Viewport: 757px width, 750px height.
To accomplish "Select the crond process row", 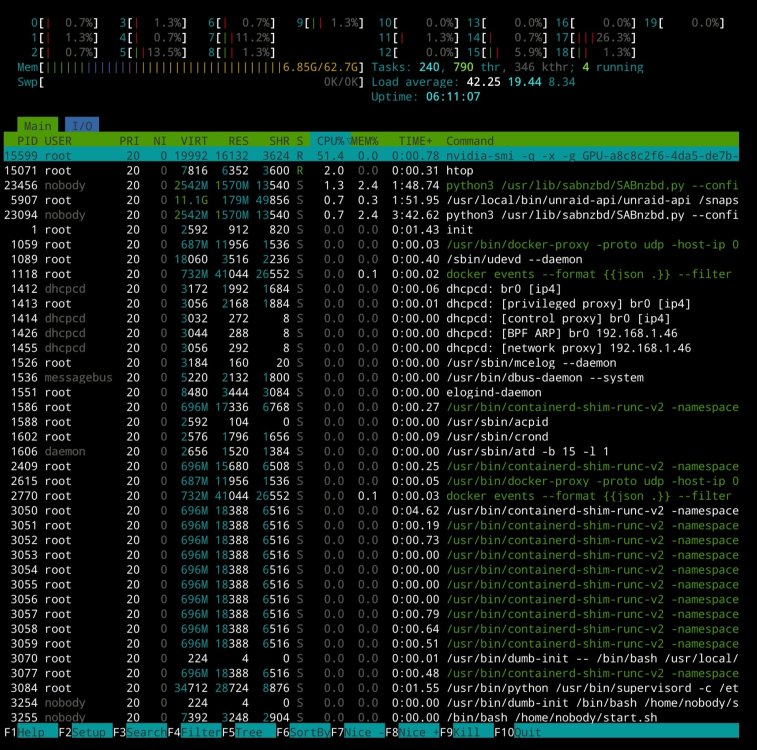I will pyautogui.click(x=371, y=437).
